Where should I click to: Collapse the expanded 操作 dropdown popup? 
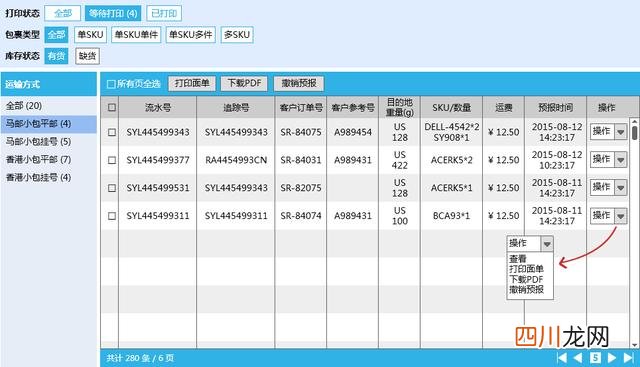547,244
